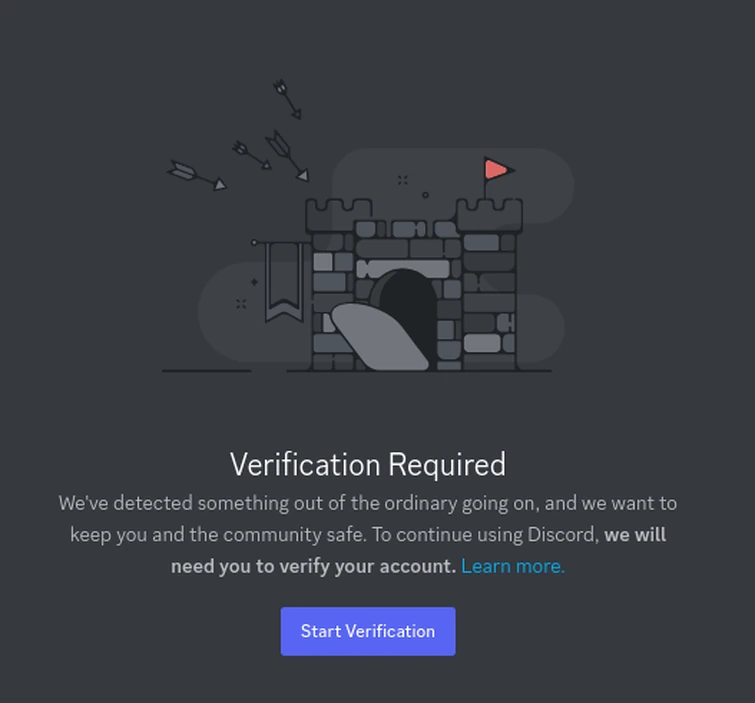This screenshot has width=755, height=703.
Task: Click the large arrow nearest the castle
Action: coord(287,156)
